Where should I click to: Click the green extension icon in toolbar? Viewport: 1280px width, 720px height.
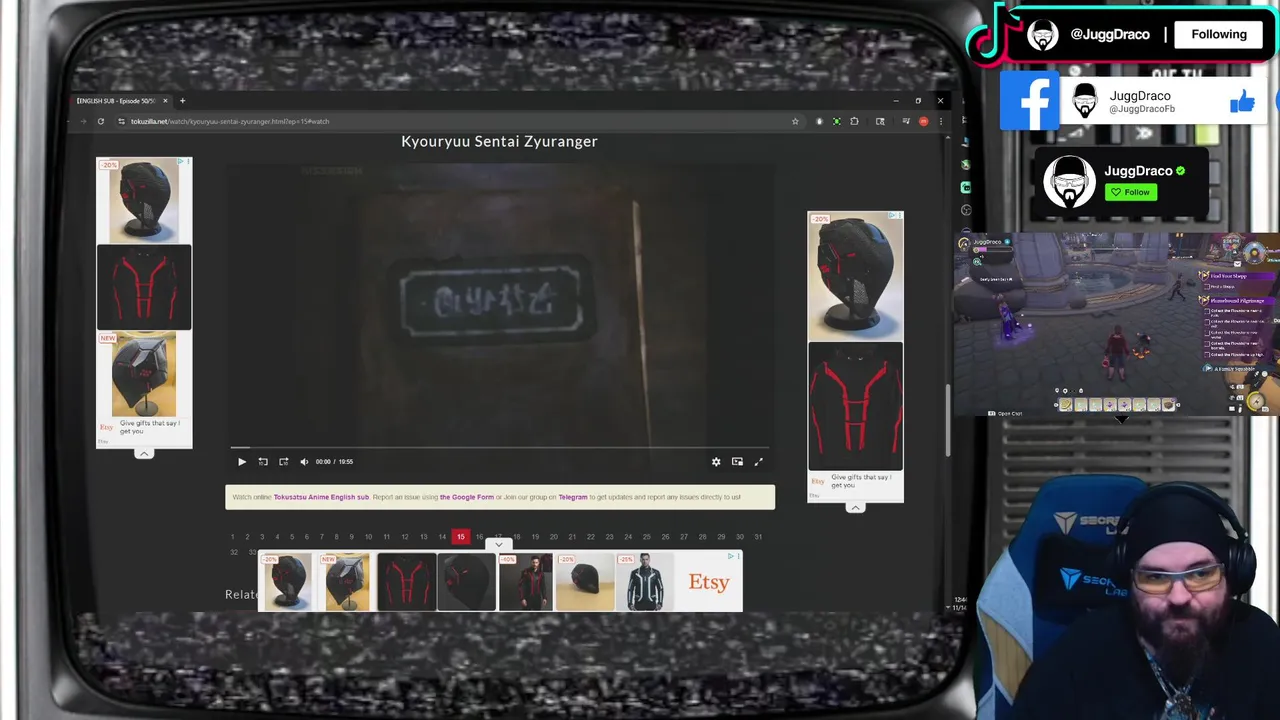836,121
